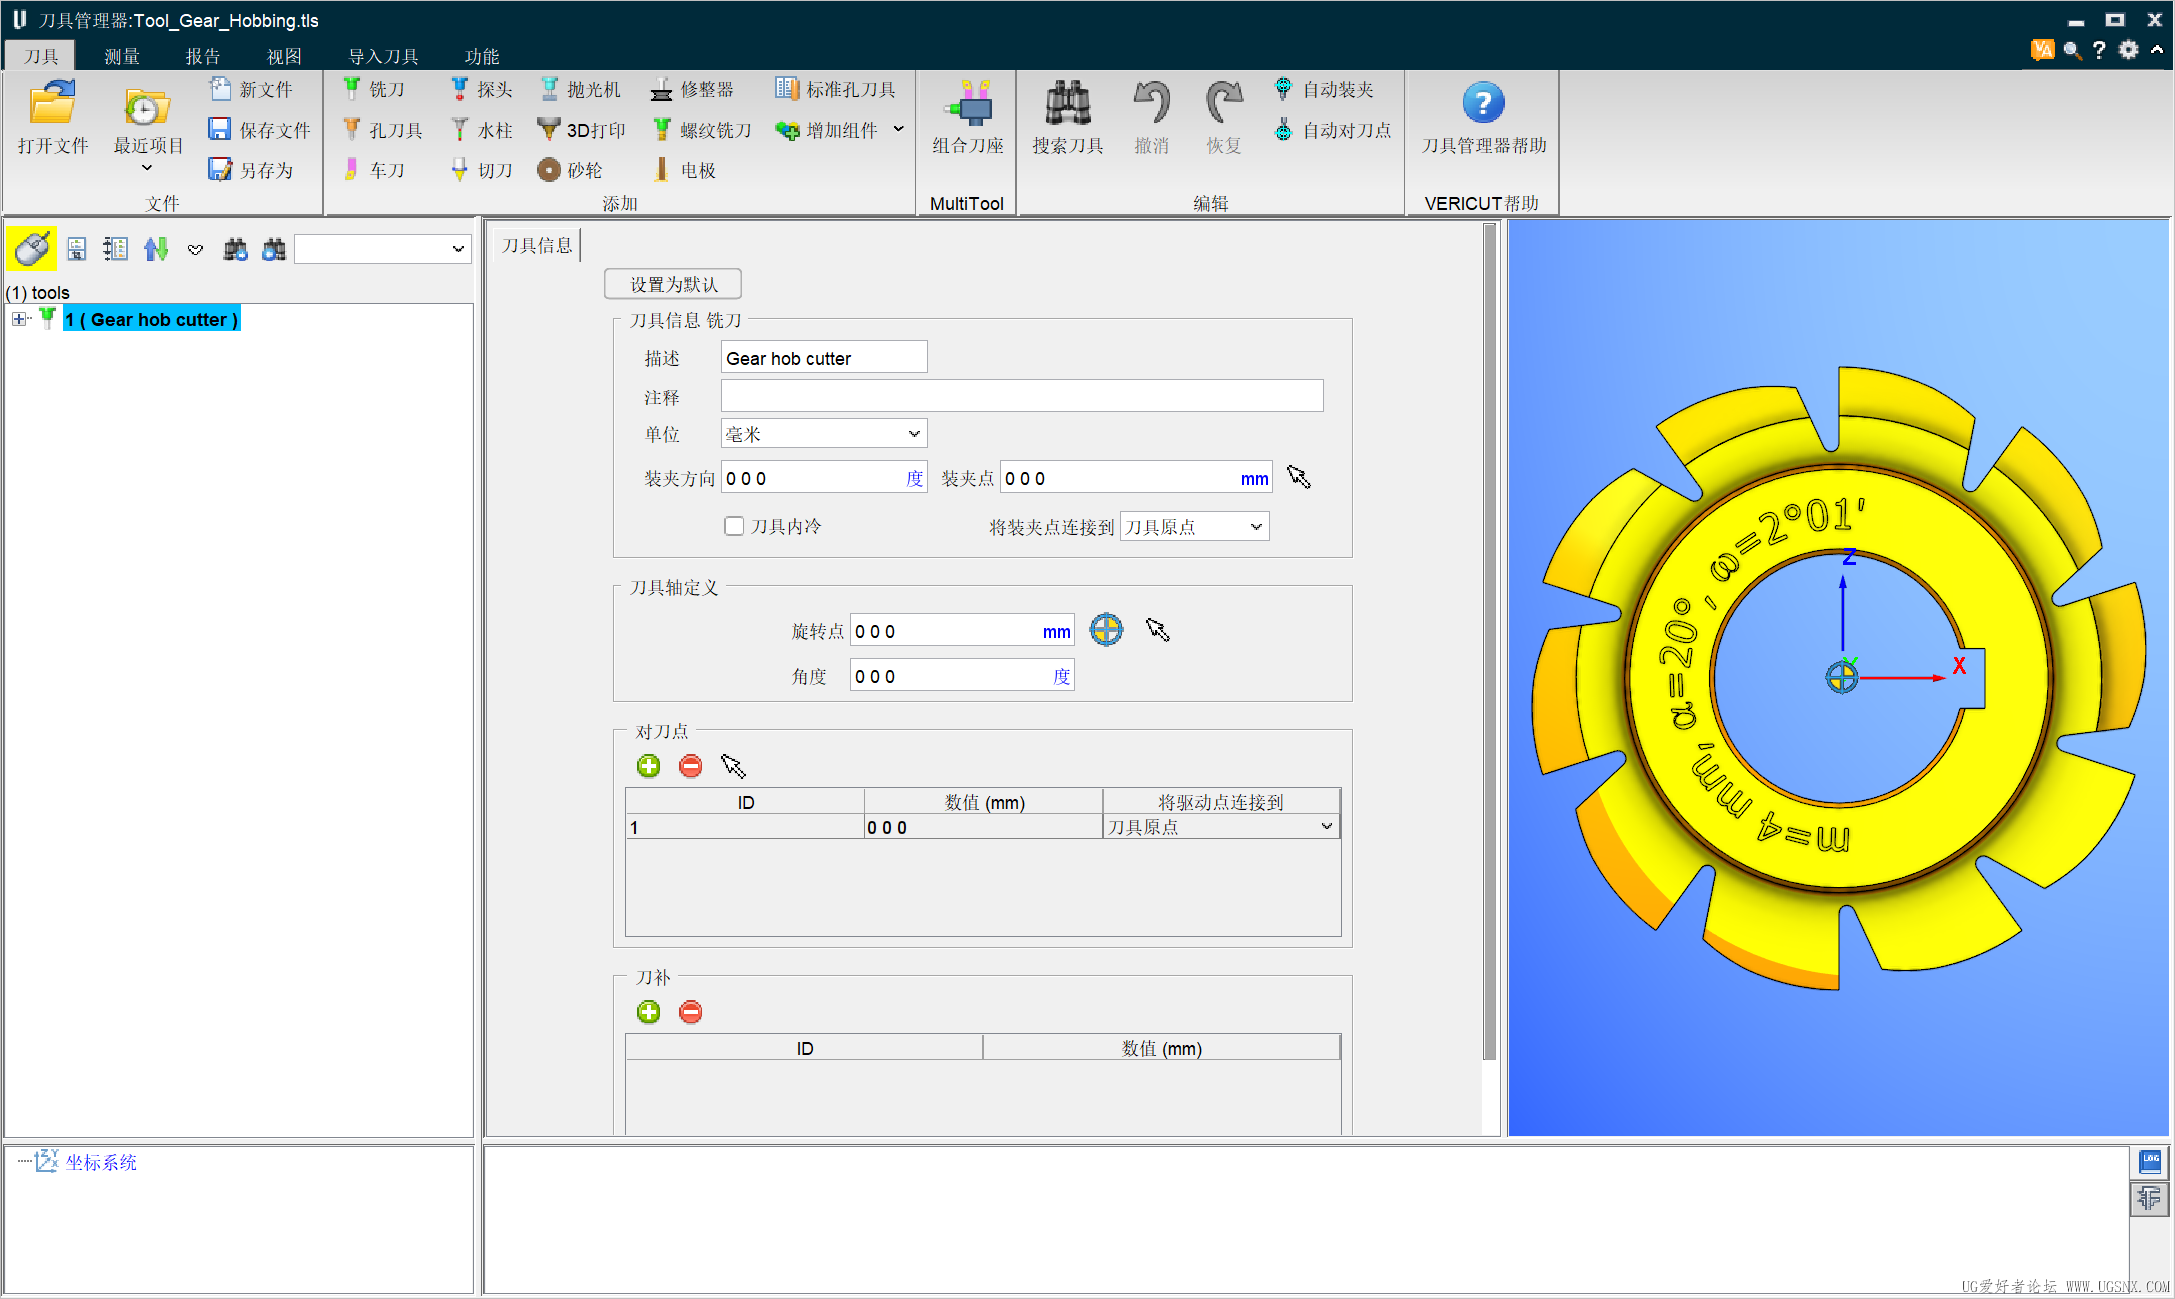Click the LOG icon at bottom right
Image resolution: width=2175 pixels, height=1299 pixels.
[x=2150, y=1161]
